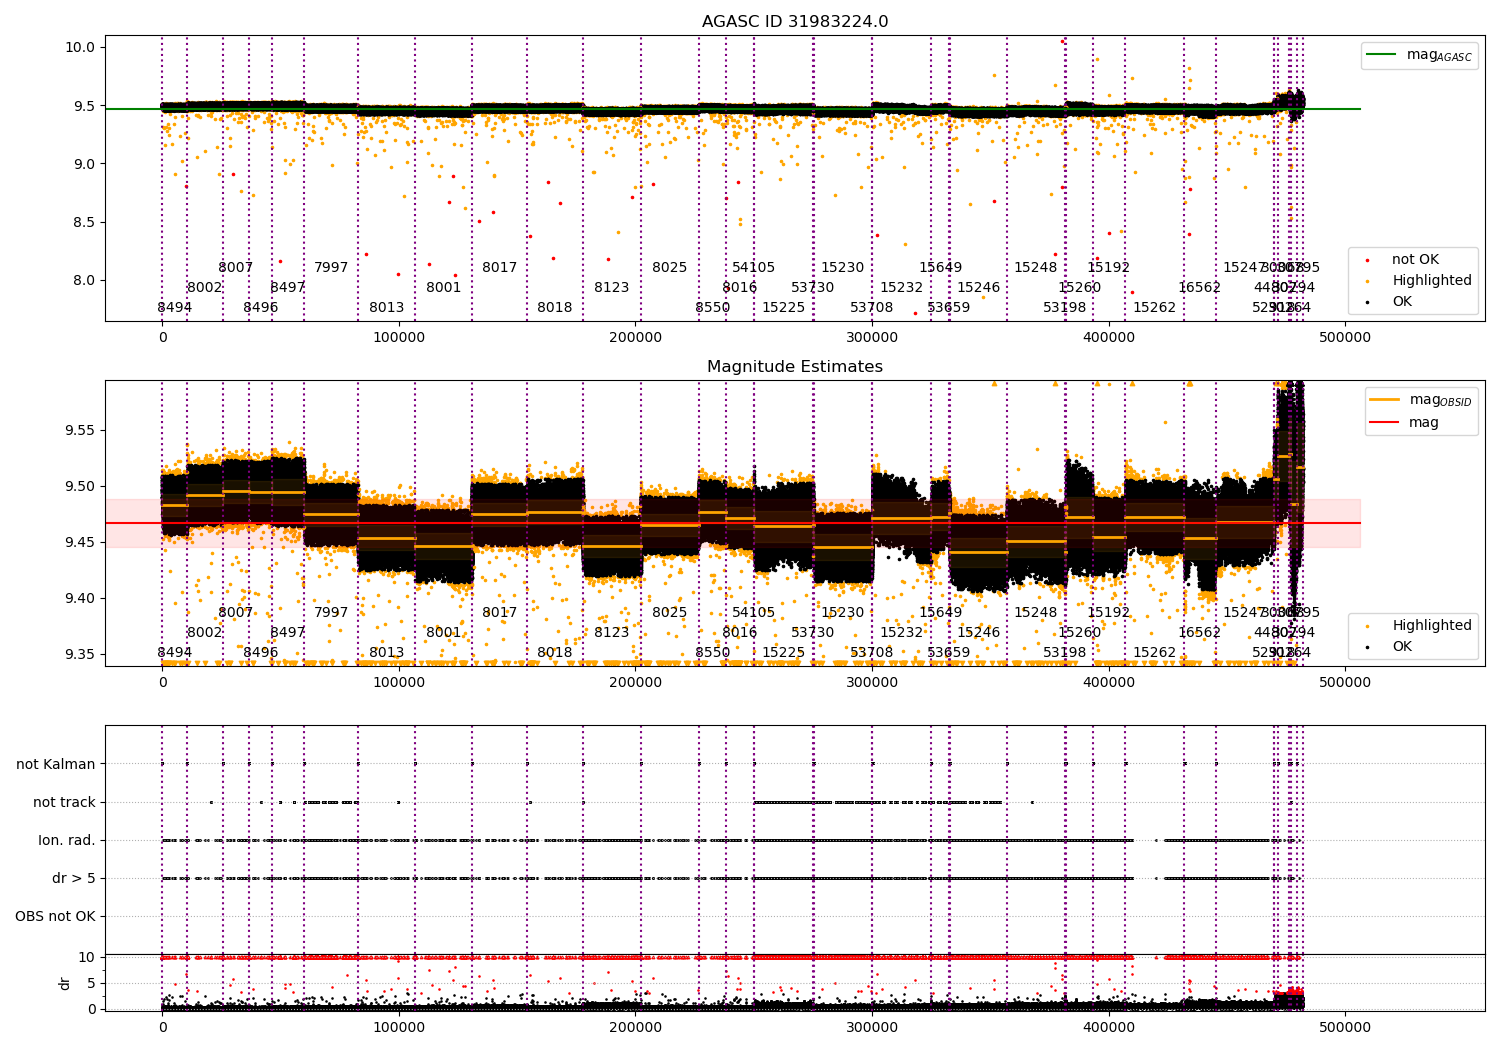Click obsid label 15225 in top plot
The height and width of the screenshot is (1050, 1500).
click(784, 308)
